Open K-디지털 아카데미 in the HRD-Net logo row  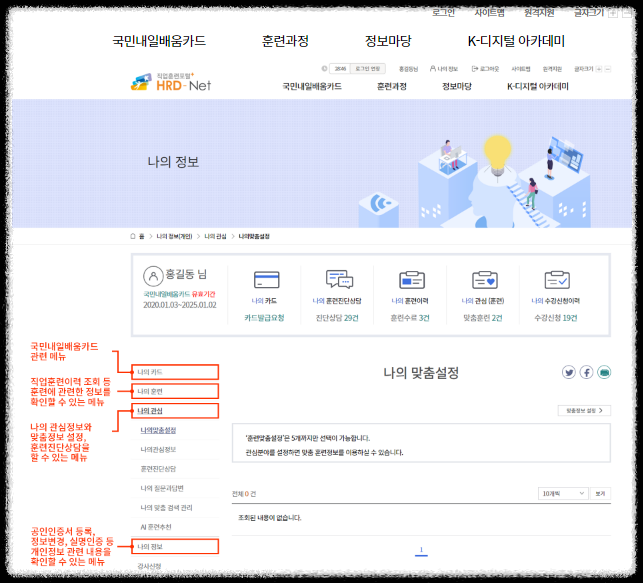[x=538, y=86]
